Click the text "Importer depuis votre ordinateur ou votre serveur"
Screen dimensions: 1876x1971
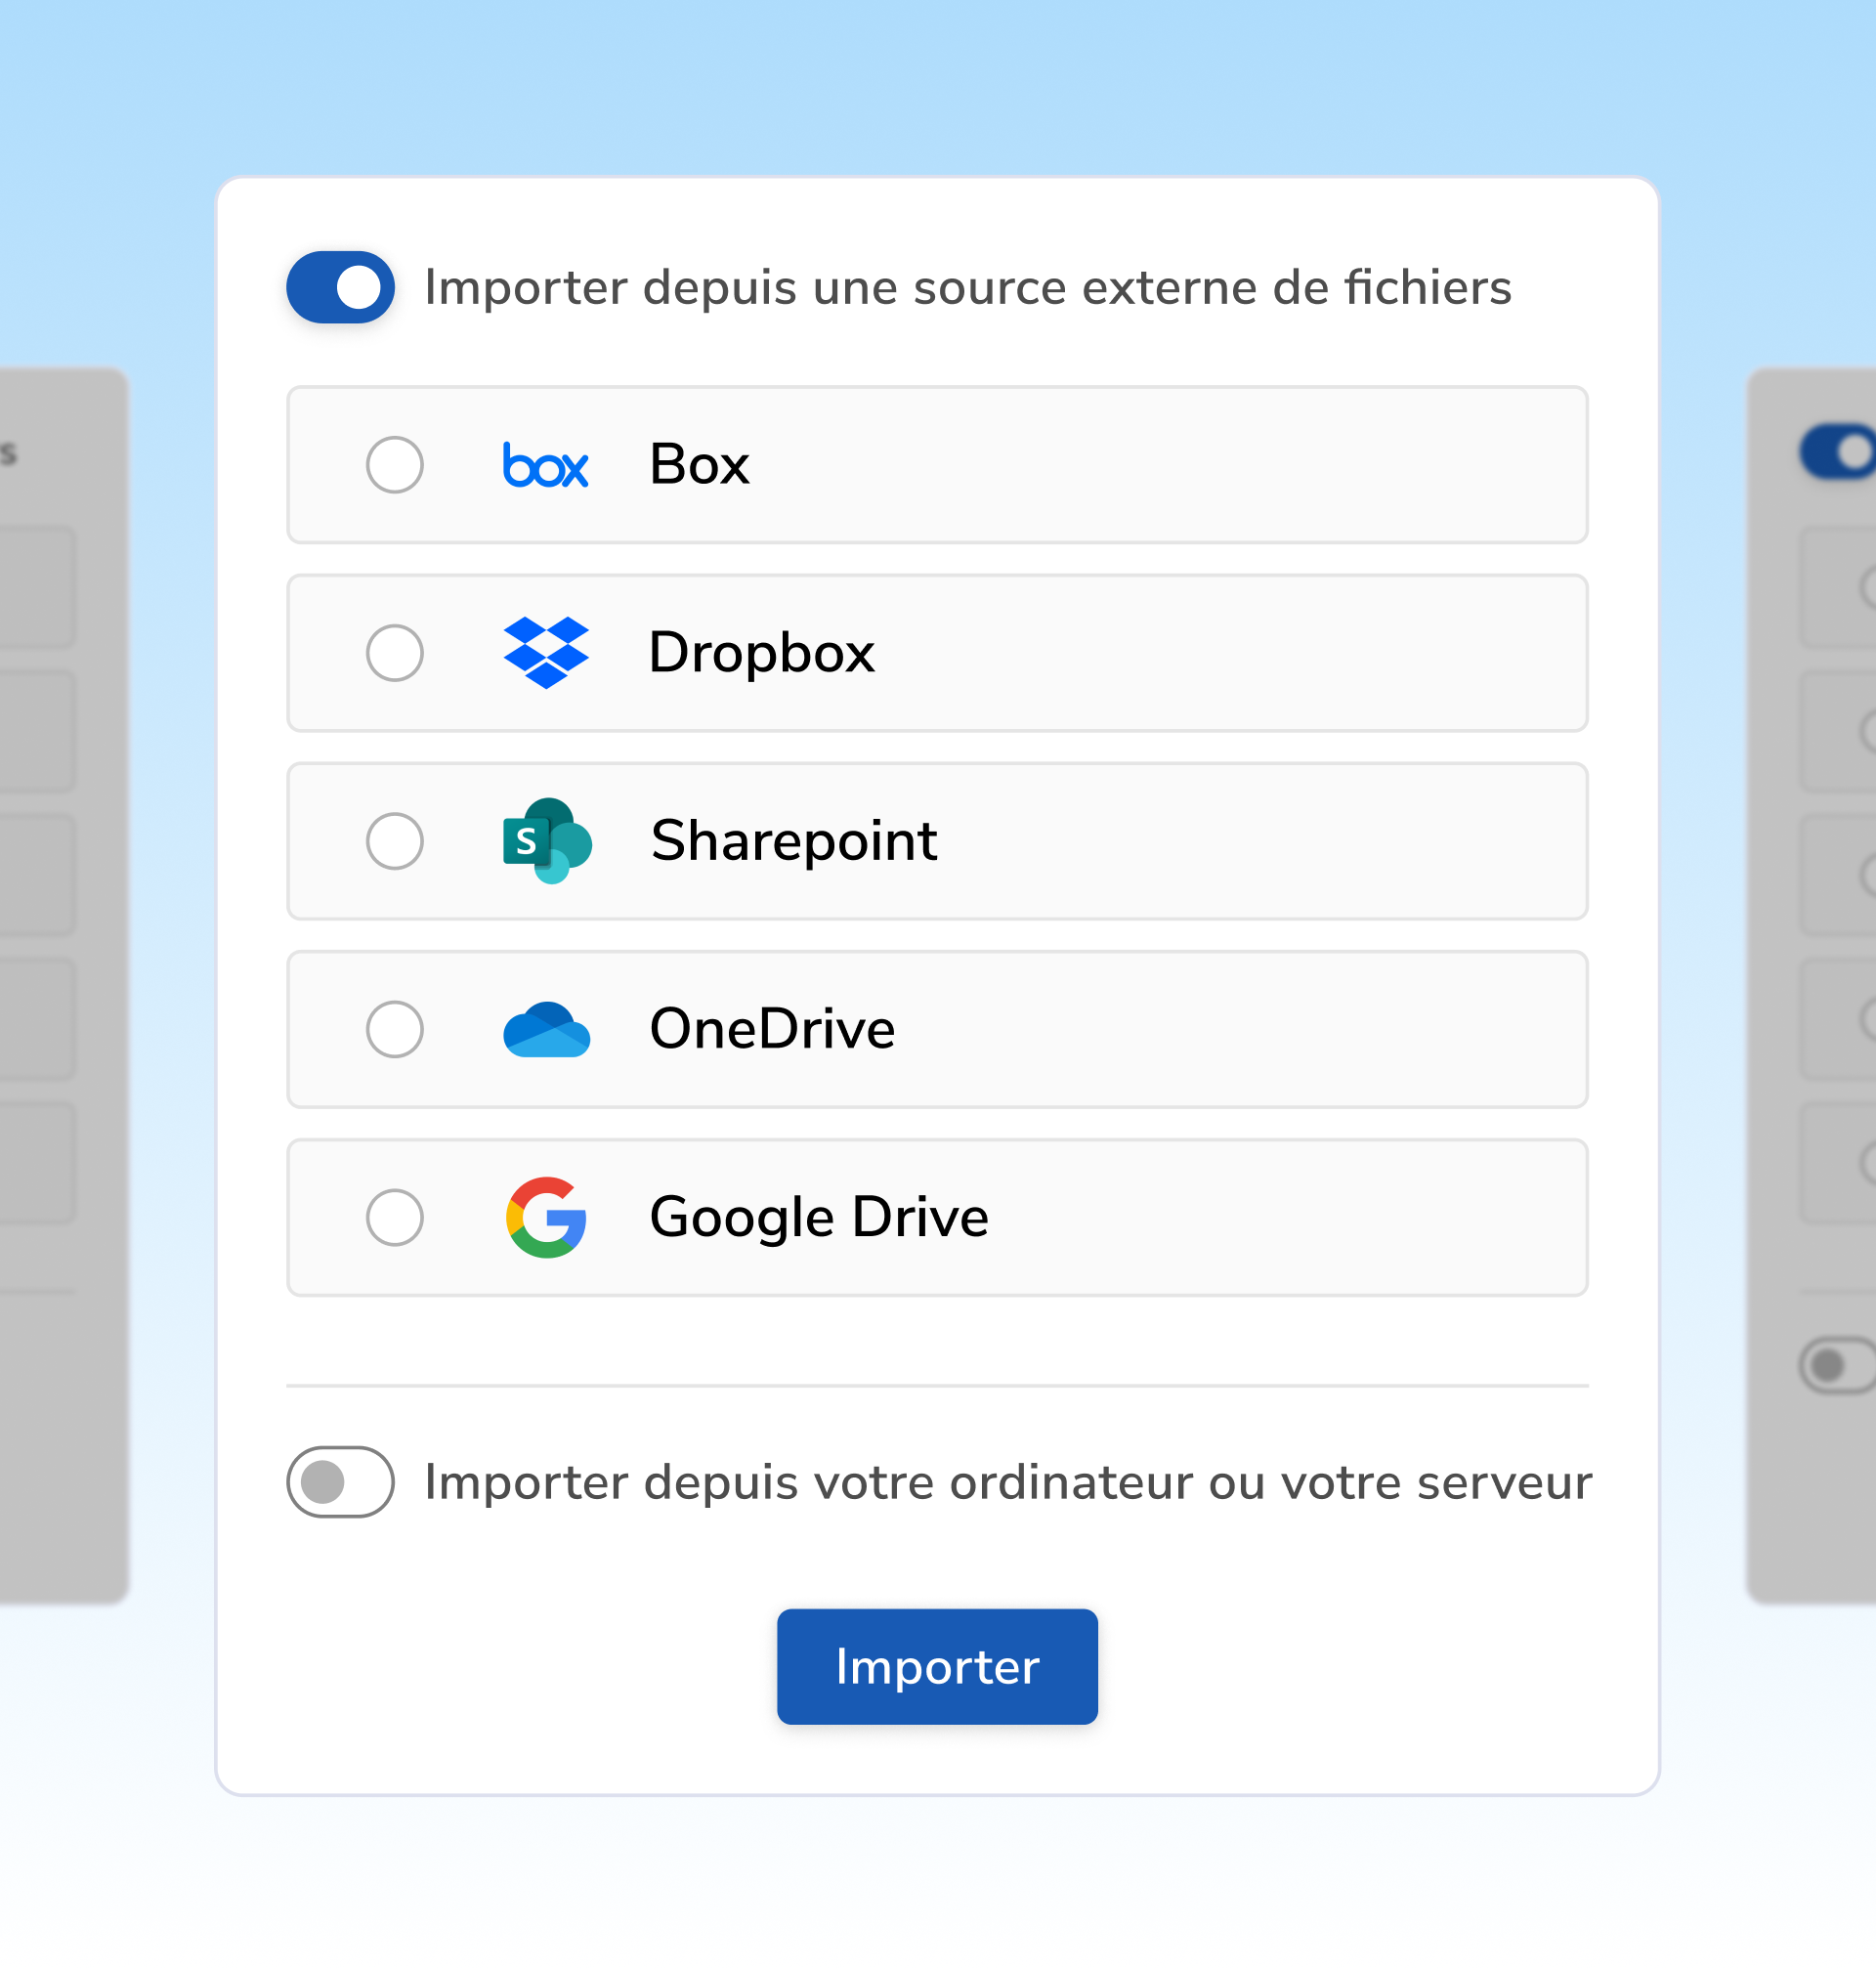1008,1482
